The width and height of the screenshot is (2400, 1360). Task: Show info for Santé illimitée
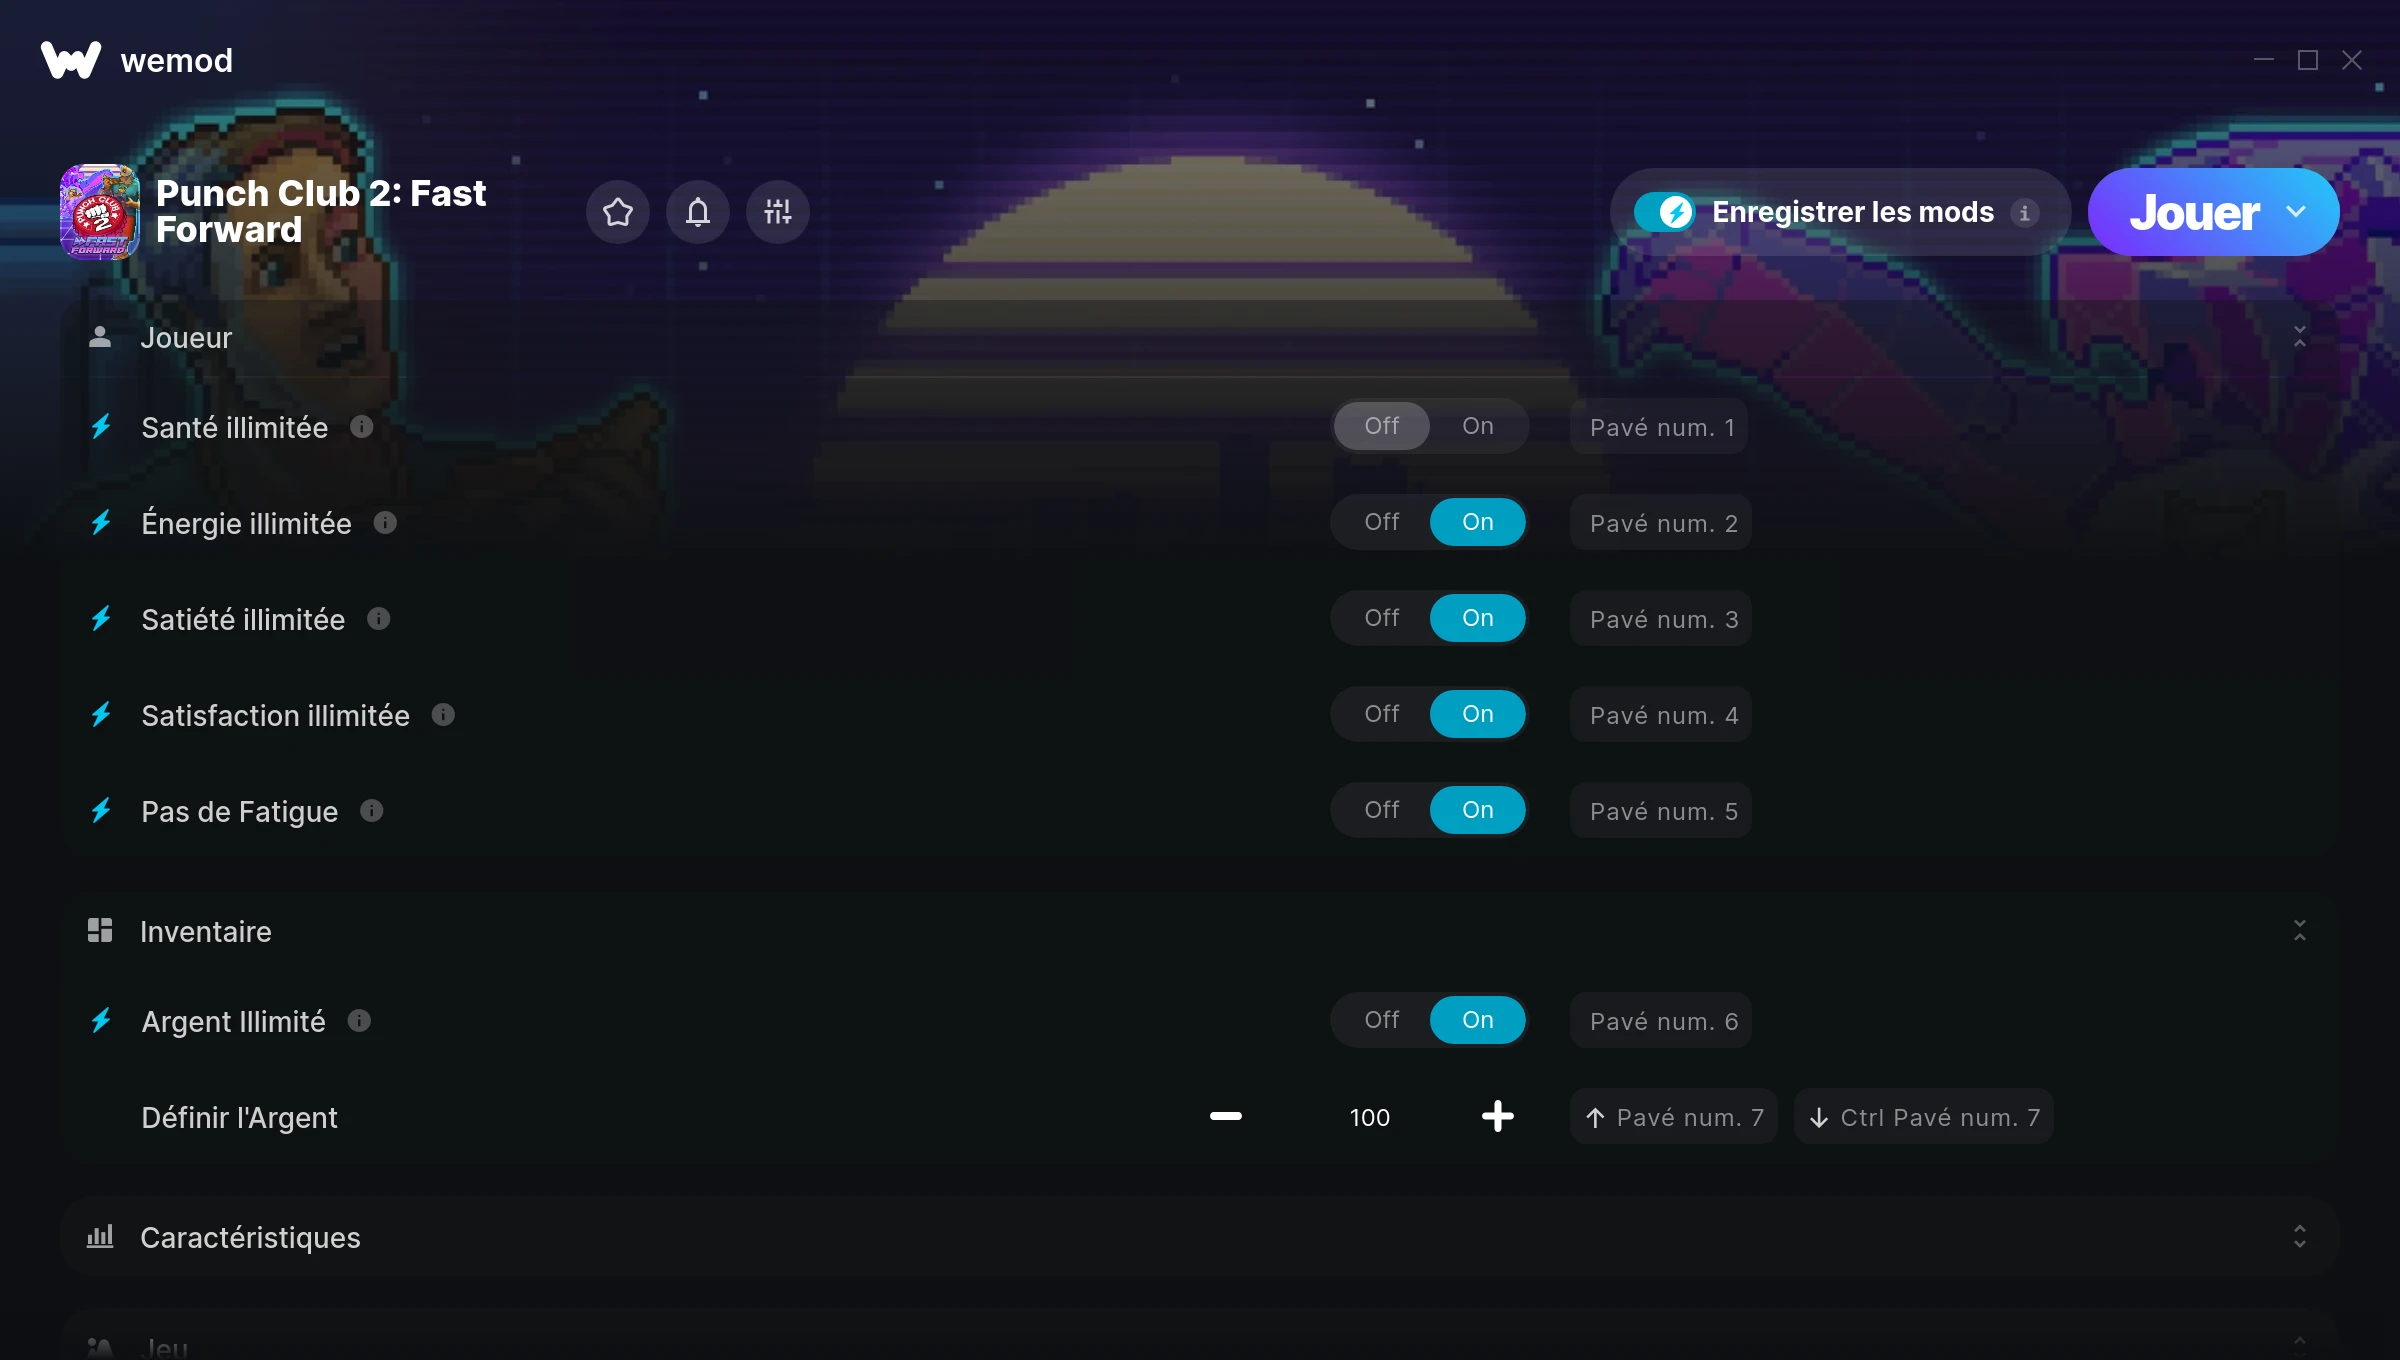click(362, 427)
